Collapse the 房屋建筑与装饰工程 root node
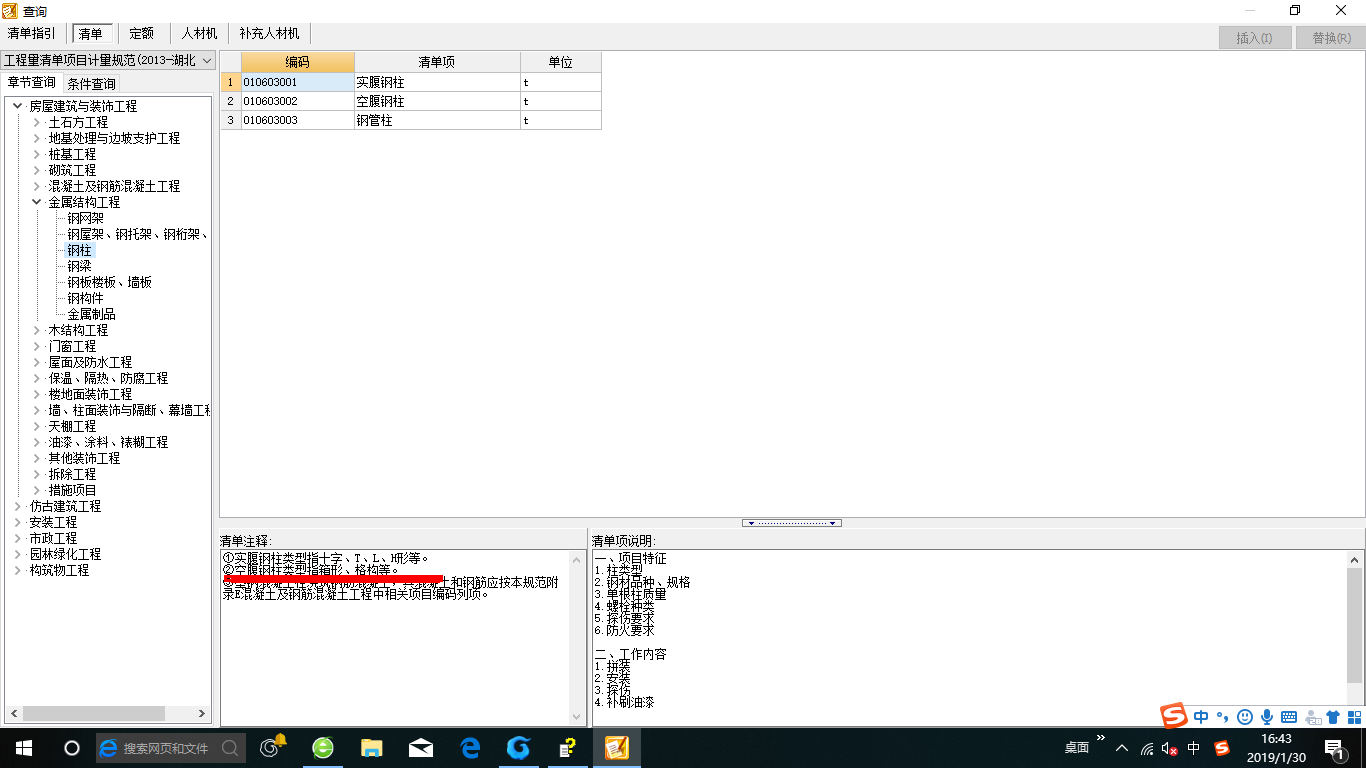The height and width of the screenshot is (768, 1366). [18, 106]
